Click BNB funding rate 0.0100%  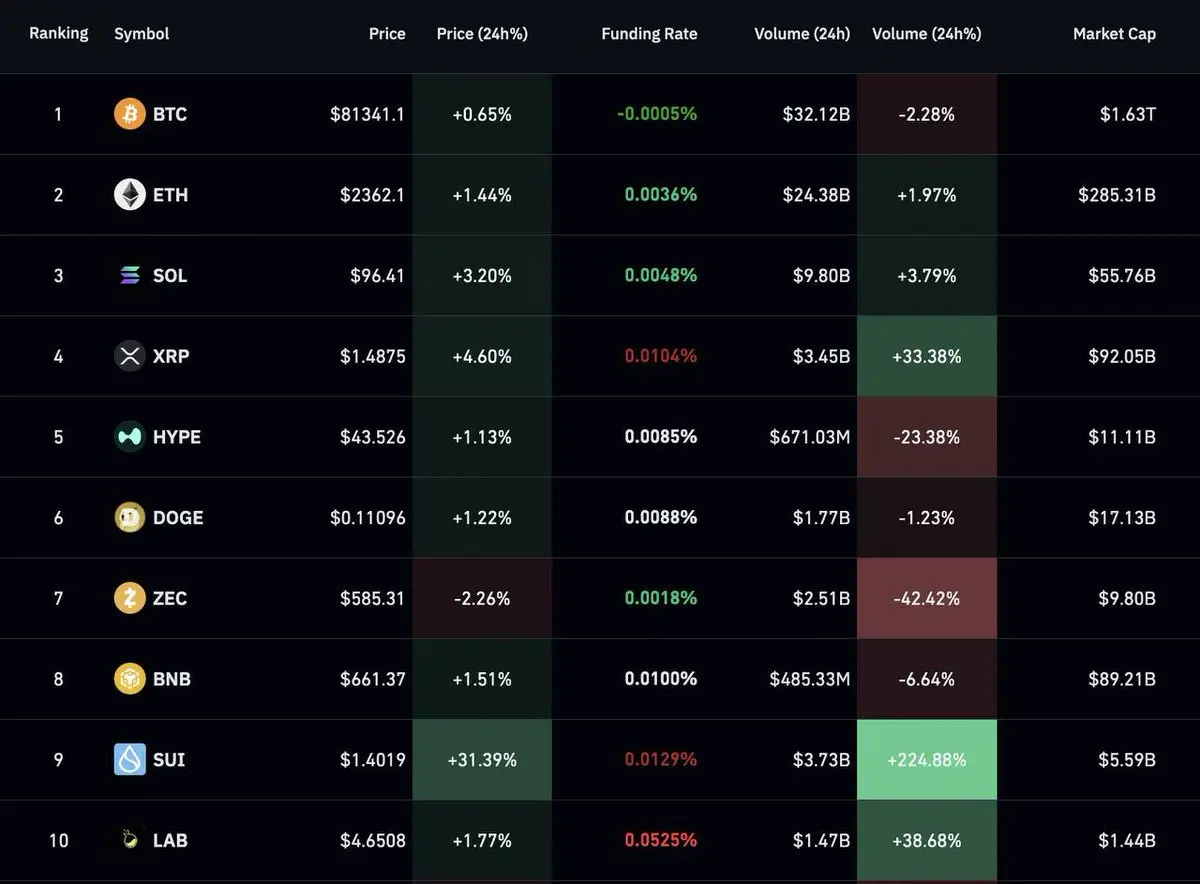(661, 679)
